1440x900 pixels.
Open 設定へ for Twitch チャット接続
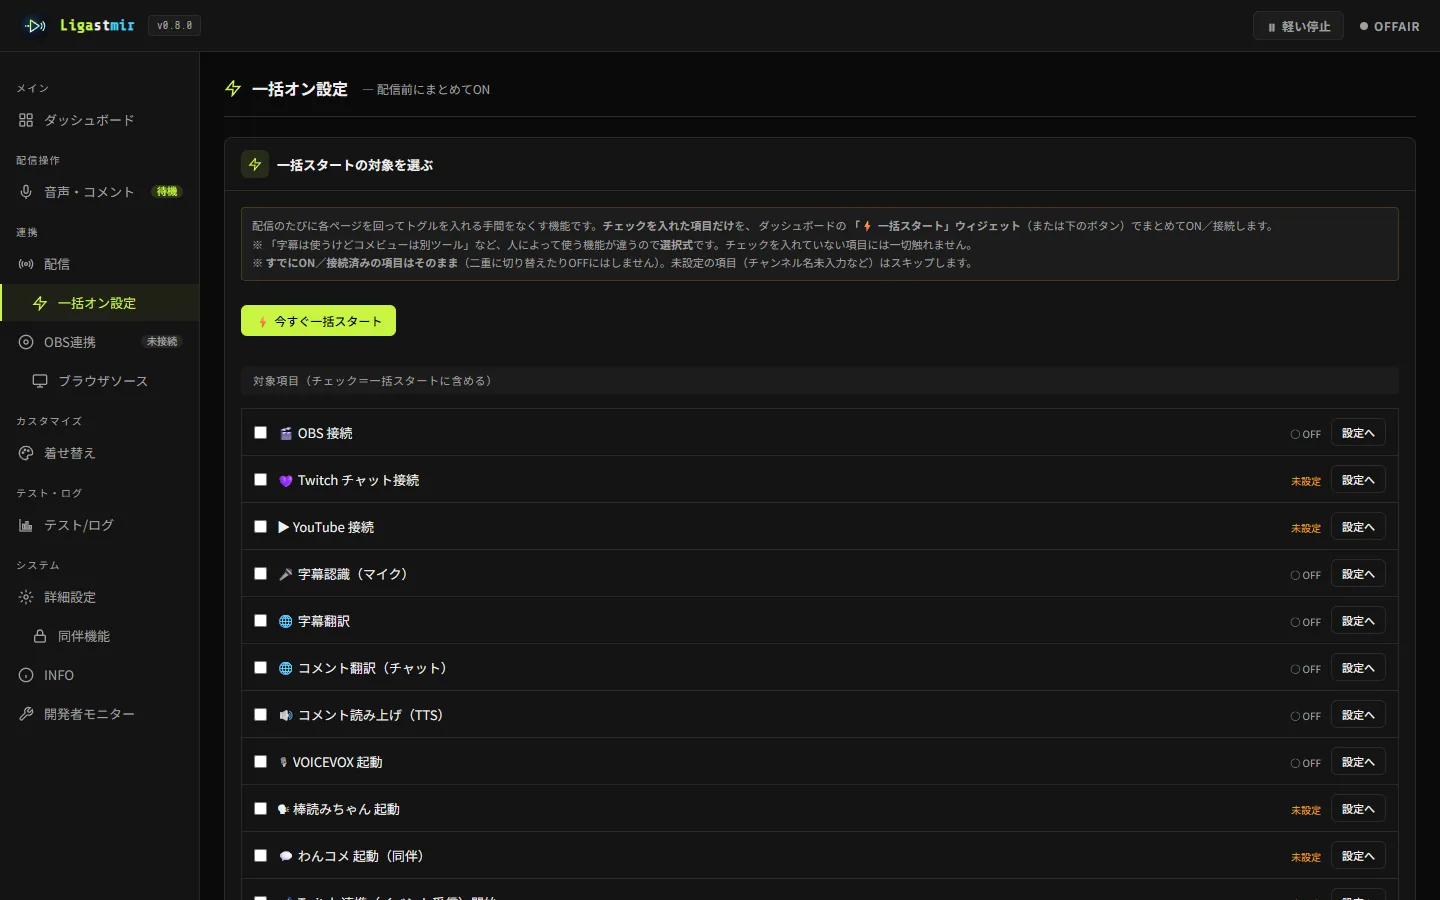(x=1358, y=480)
